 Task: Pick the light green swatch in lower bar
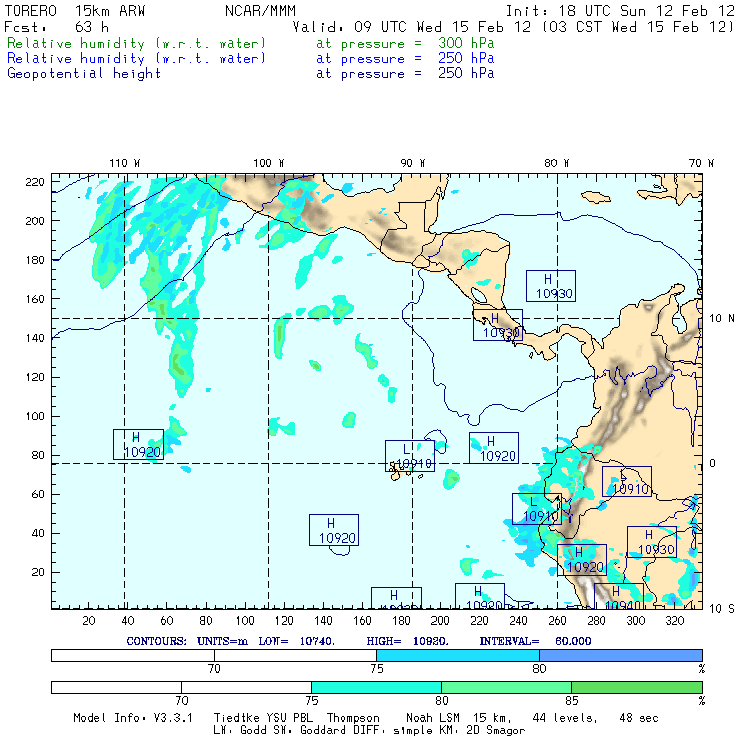(x=506, y=687)
